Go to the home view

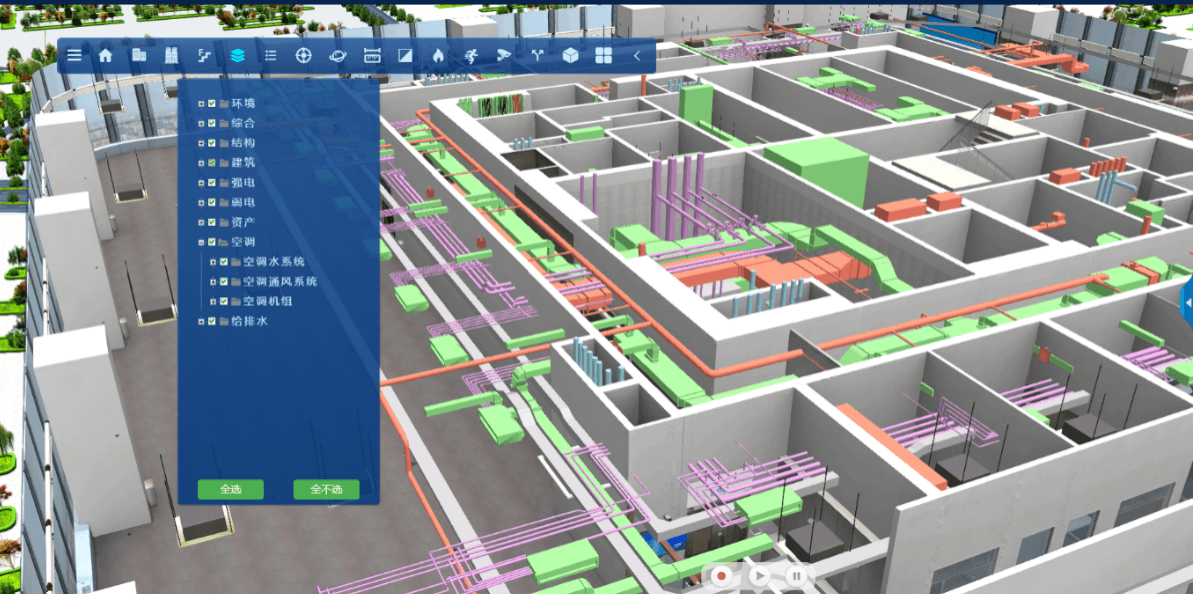coord(106,56)
